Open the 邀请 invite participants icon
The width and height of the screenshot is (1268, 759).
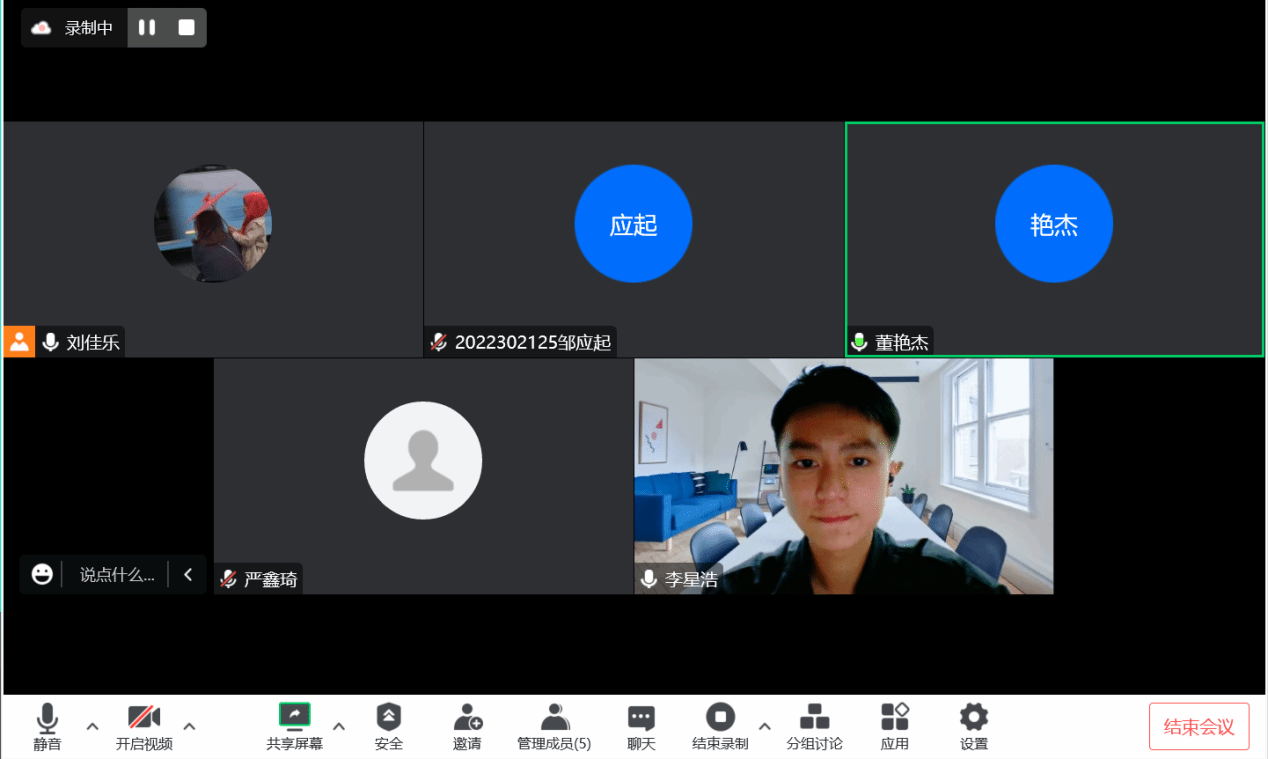(x=467, y=718)
